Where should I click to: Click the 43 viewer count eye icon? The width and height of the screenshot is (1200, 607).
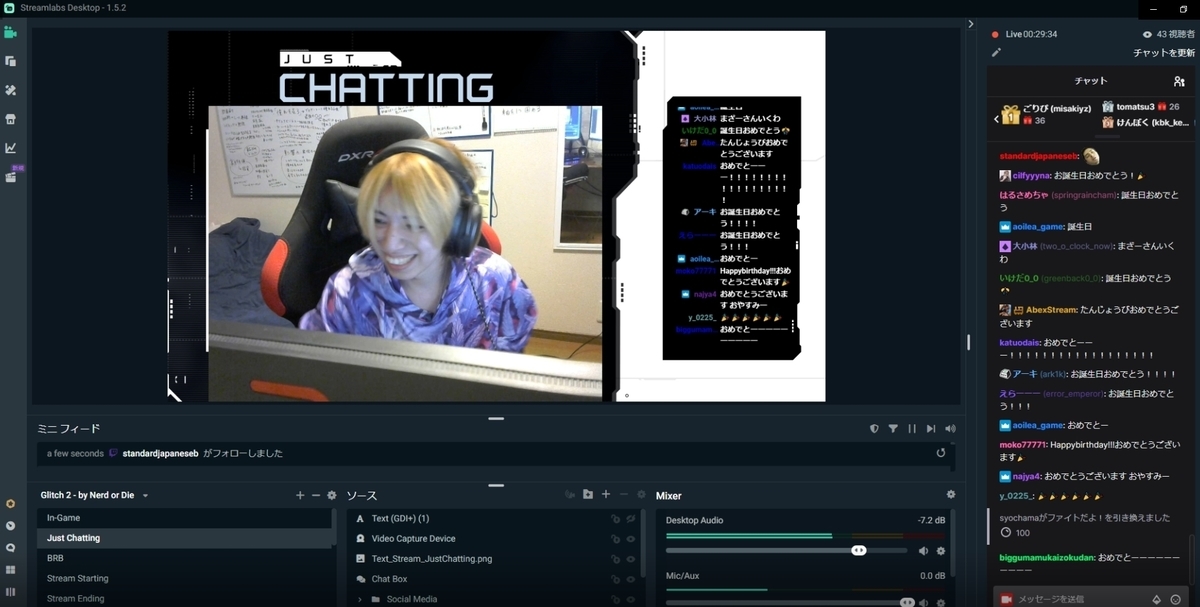click(x=1147, y=34)
